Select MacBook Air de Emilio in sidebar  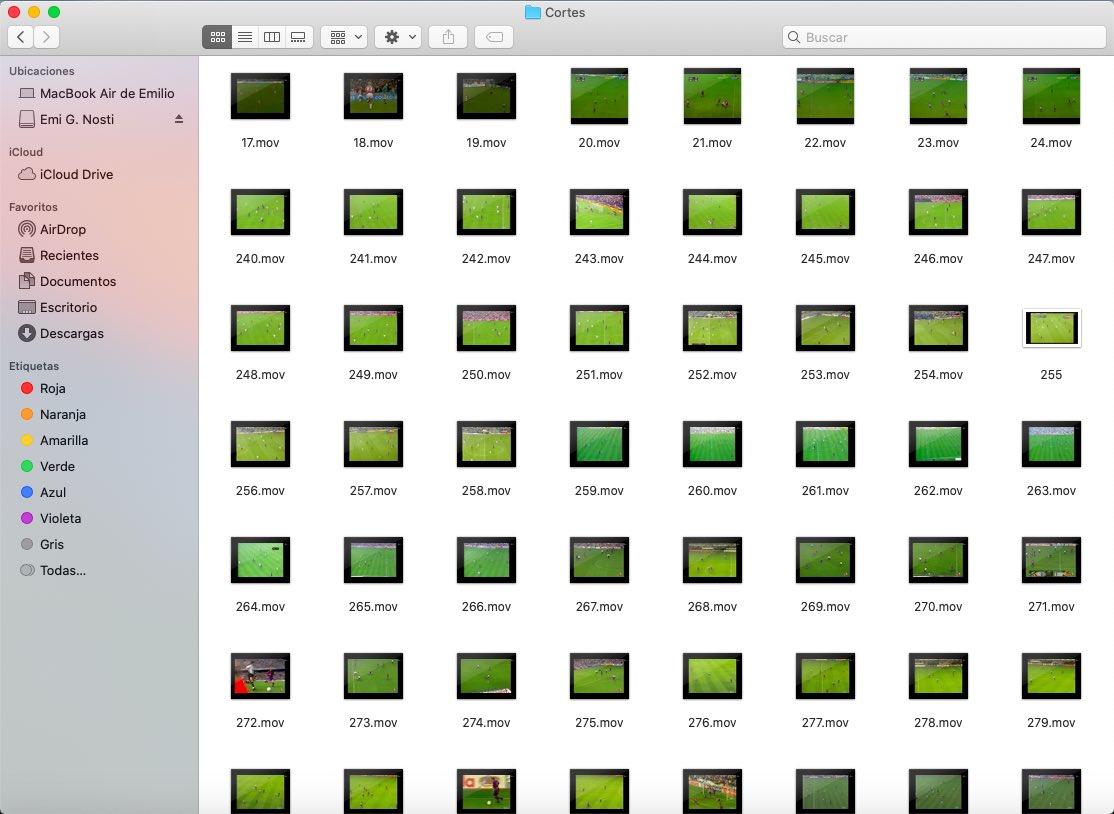point(99,93)
